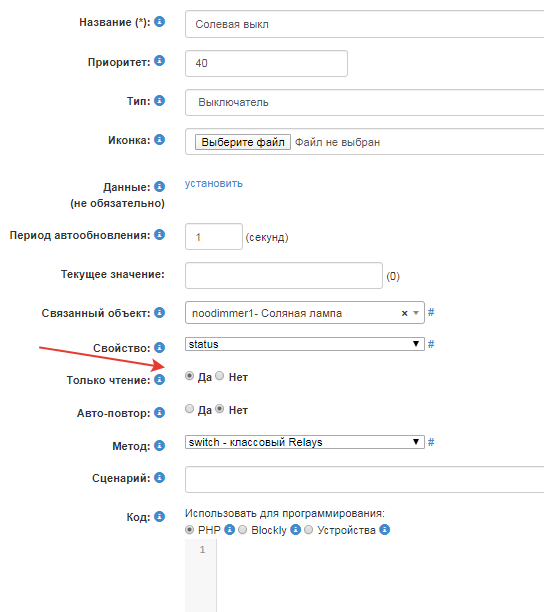Click info icon next to Период автообновления
The image size is (544, 612).
(159, 235)
